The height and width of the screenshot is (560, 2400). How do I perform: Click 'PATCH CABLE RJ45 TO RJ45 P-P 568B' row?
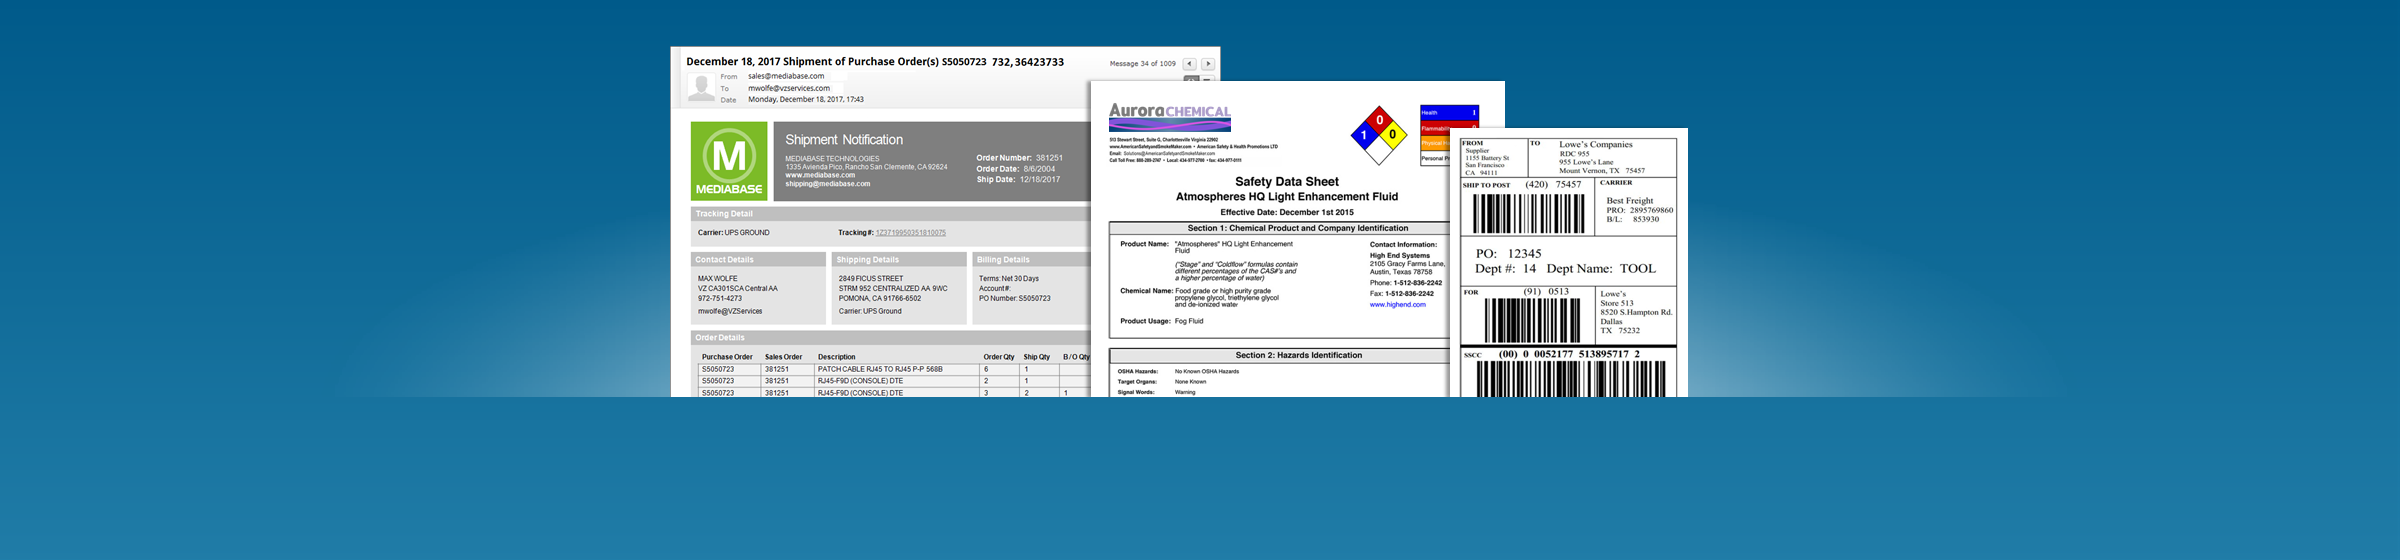point(894,369)
